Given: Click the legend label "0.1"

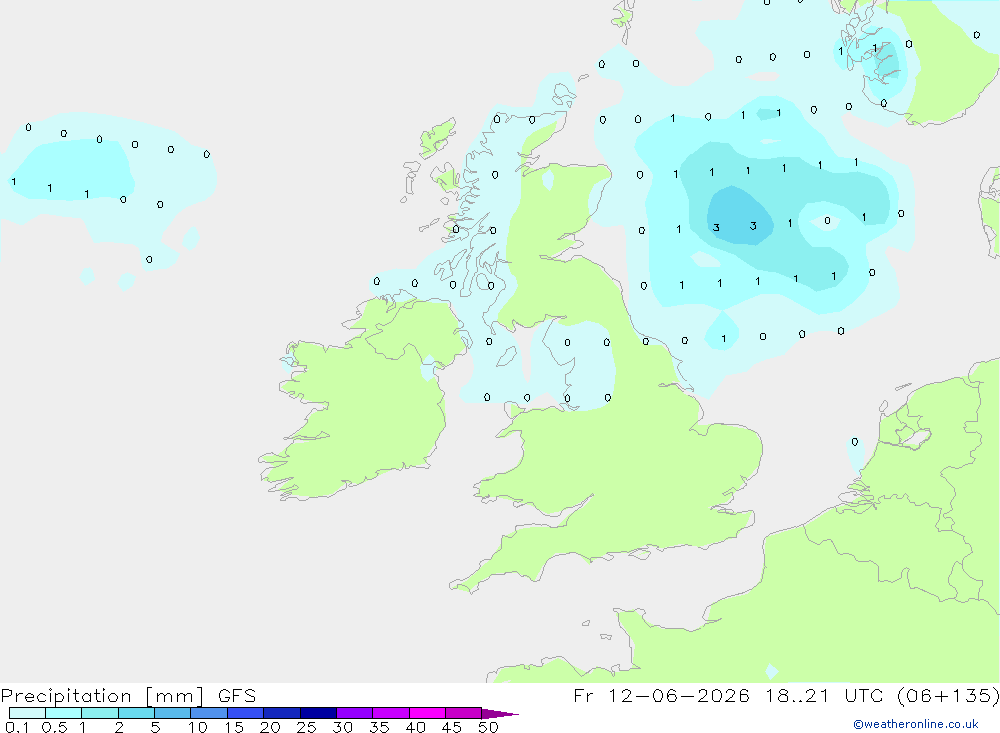Looking at the screenshot, I should point(17,727).
